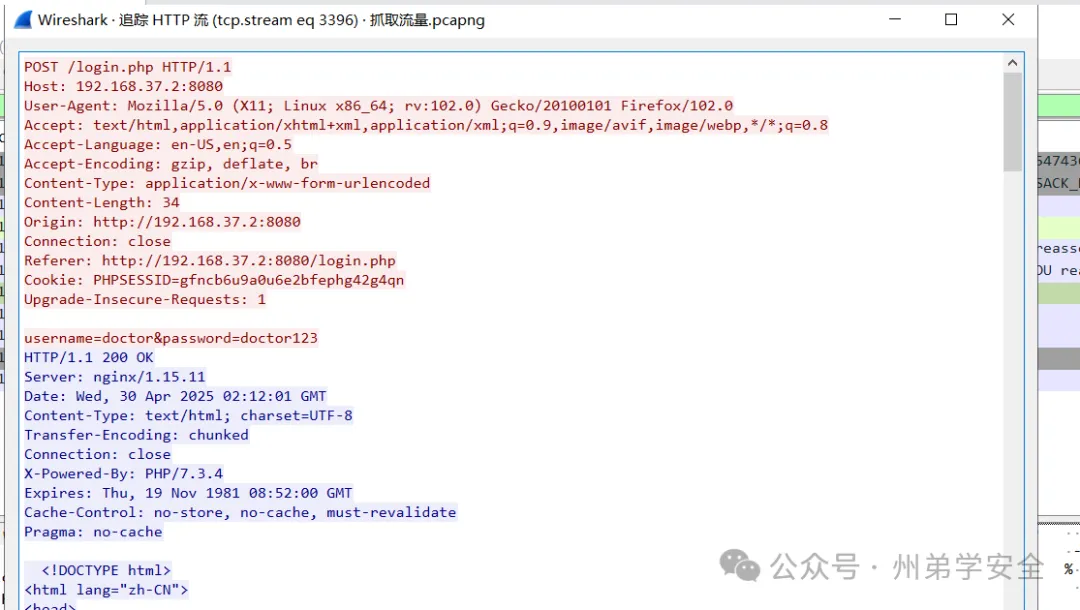Click the 'Upgrade-Insecure-Requests: 1' line
Screen dimensions: 1080x610
click(145, 299)
